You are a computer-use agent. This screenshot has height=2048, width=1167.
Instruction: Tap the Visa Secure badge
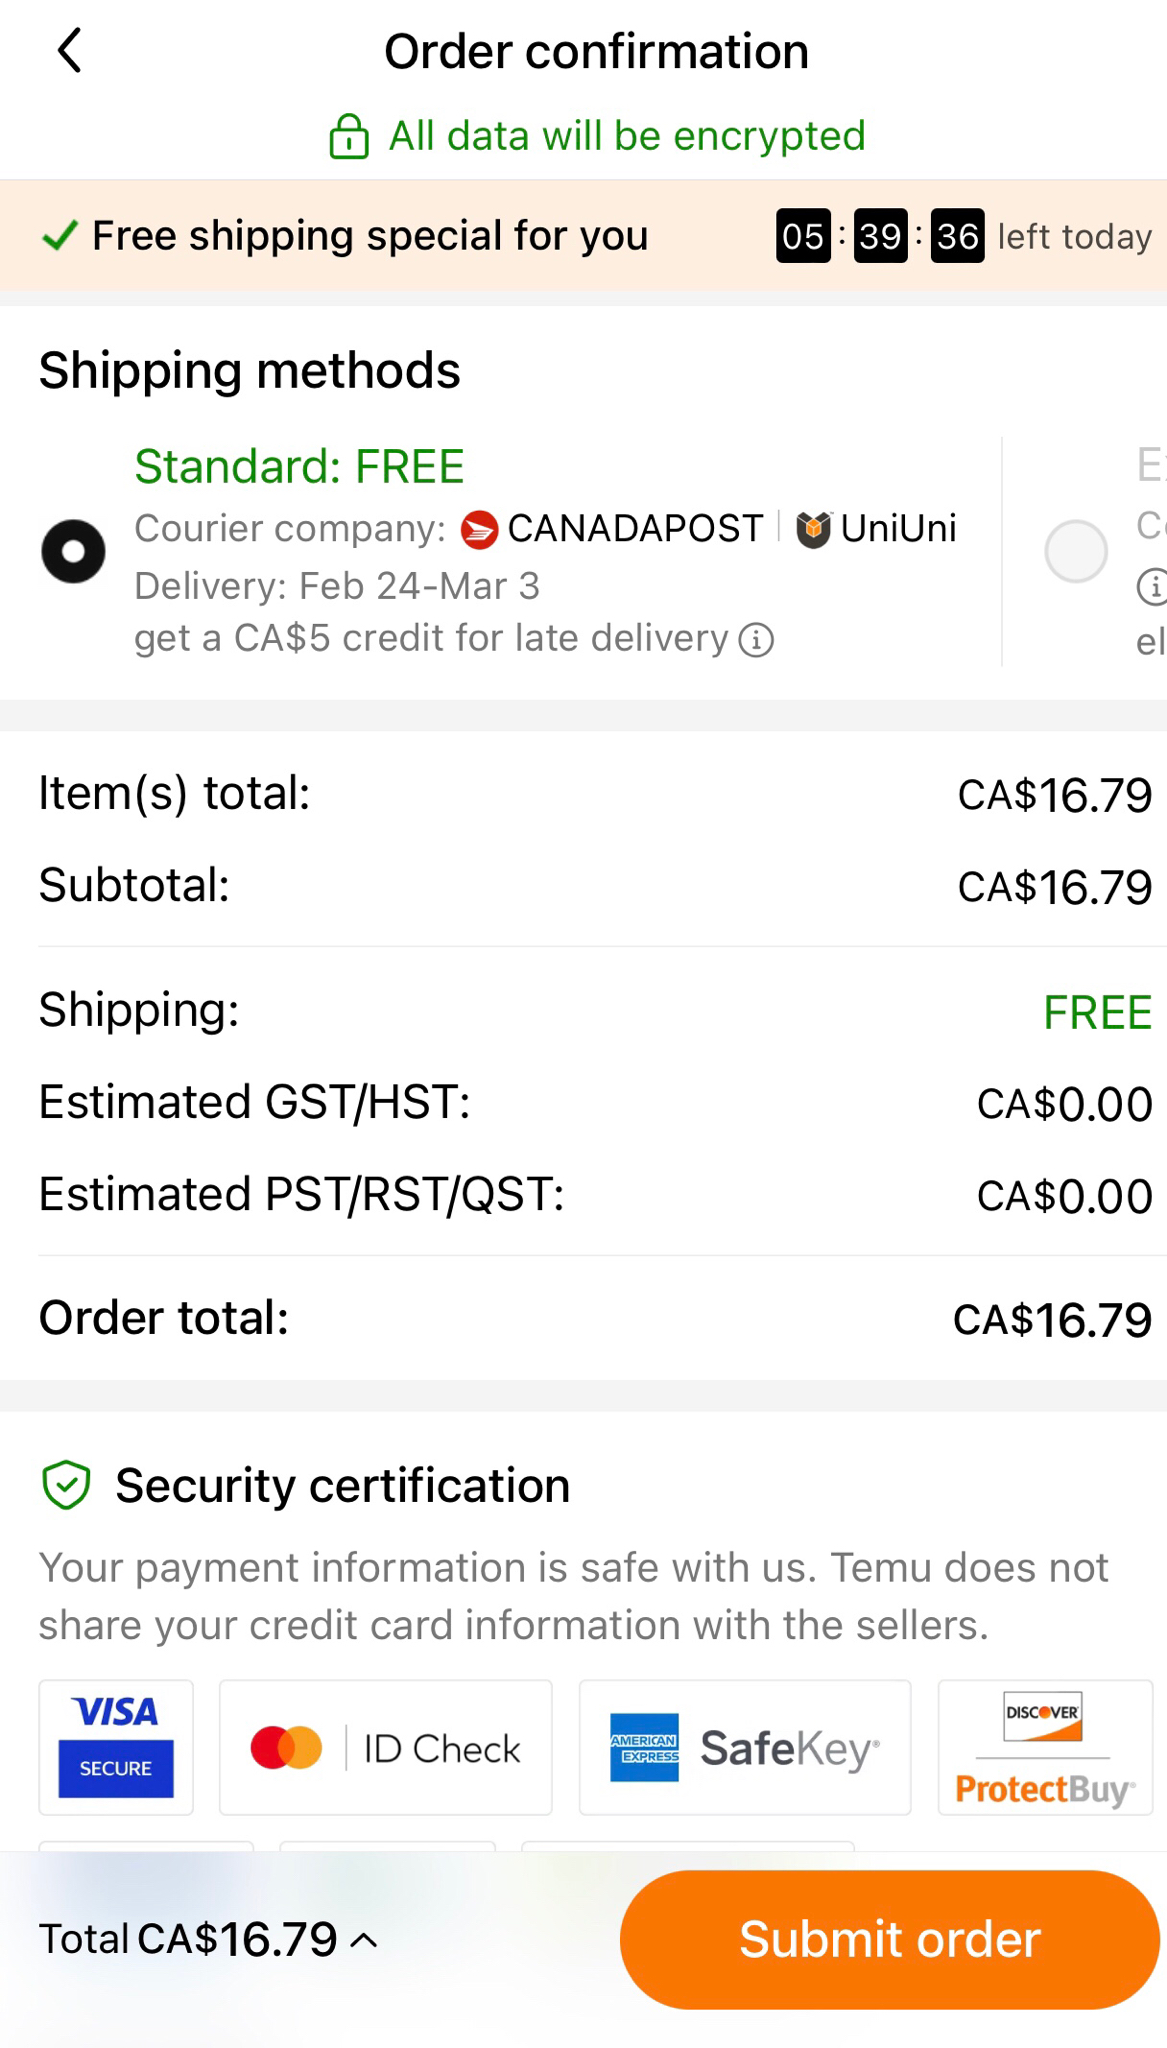tap(116, 1747)
